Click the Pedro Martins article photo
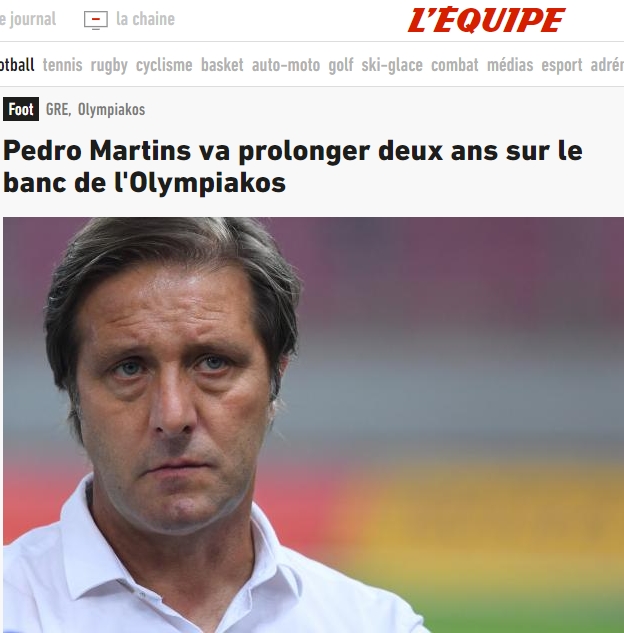This screenshot has width=624, height=633. pyautogui.click(x=314, y=425)
